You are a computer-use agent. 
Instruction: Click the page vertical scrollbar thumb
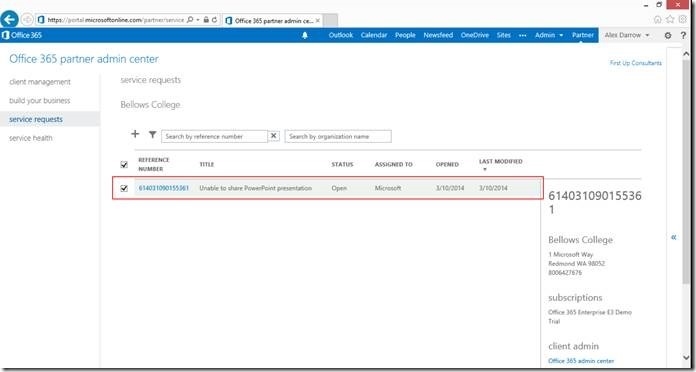point(687,171)
